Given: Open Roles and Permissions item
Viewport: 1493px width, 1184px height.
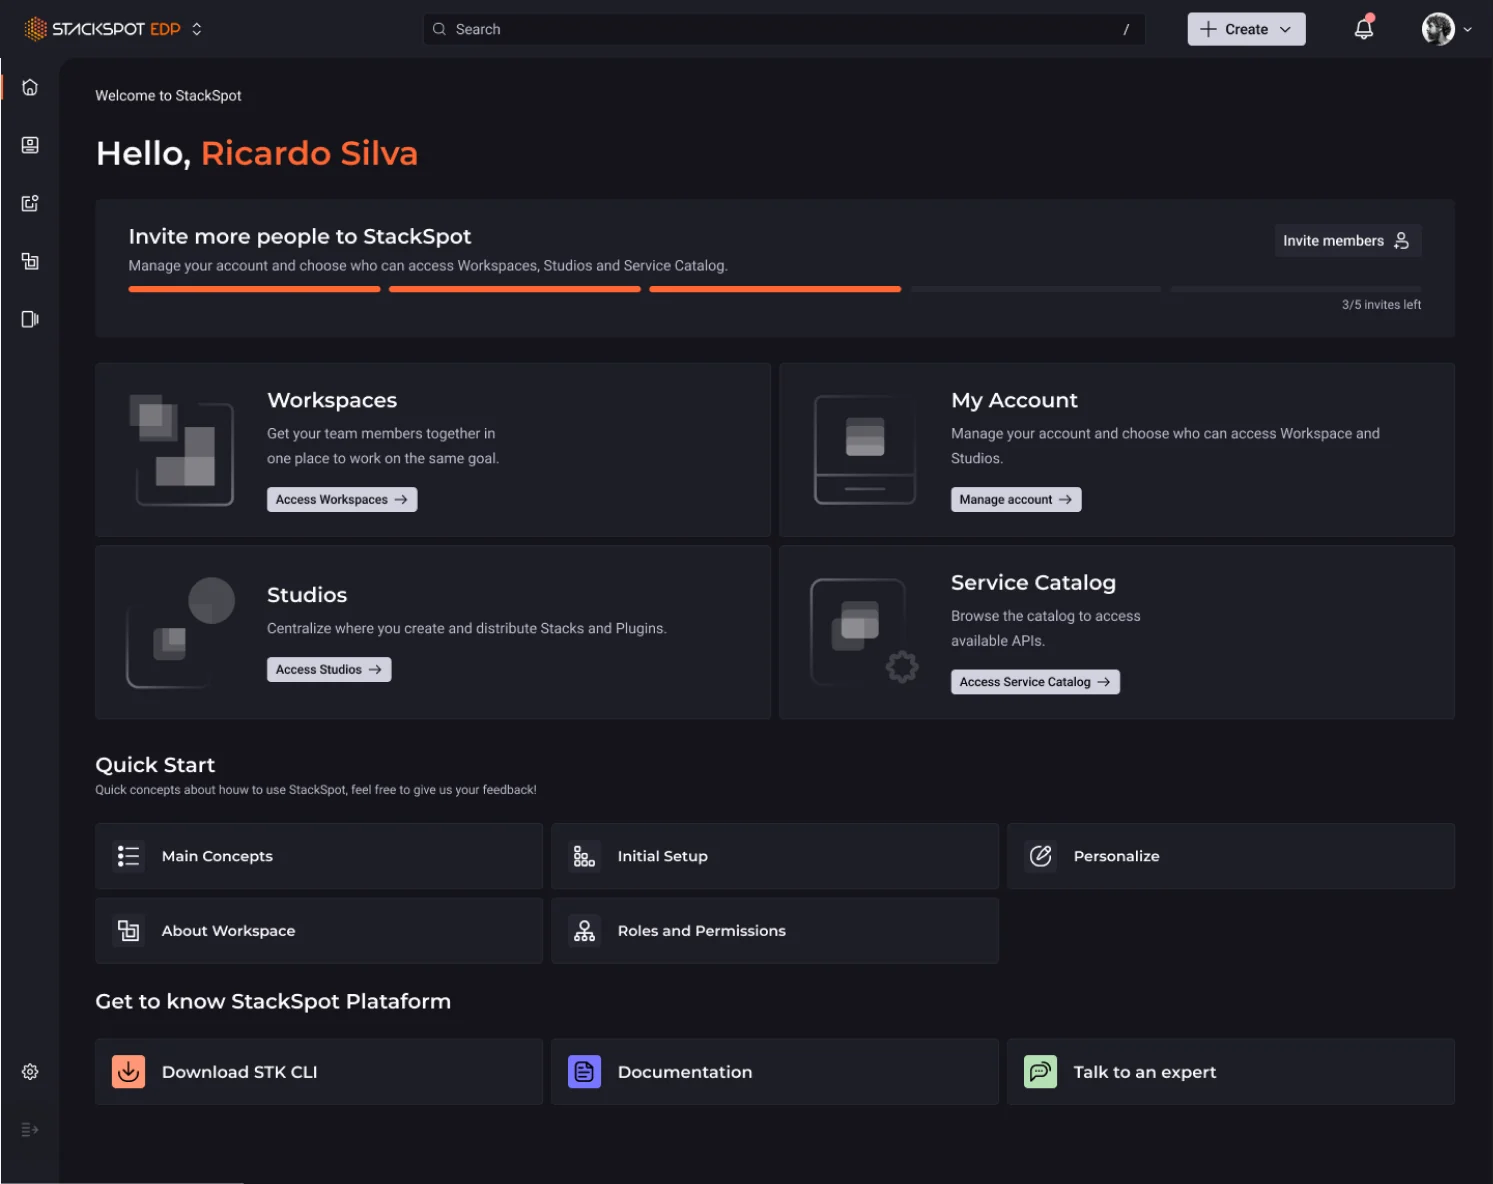Looking at the screenshot, I should pos(775,930).
